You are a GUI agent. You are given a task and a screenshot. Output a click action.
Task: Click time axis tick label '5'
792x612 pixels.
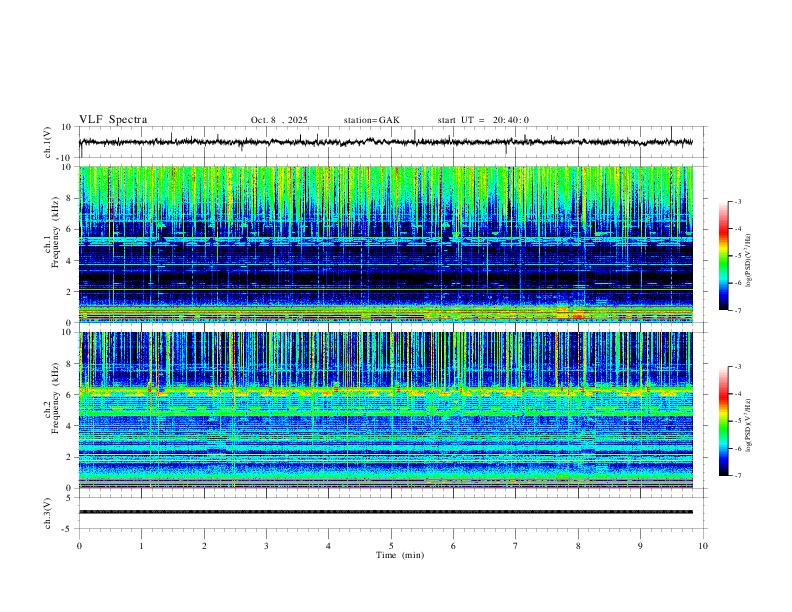point(391,546)
